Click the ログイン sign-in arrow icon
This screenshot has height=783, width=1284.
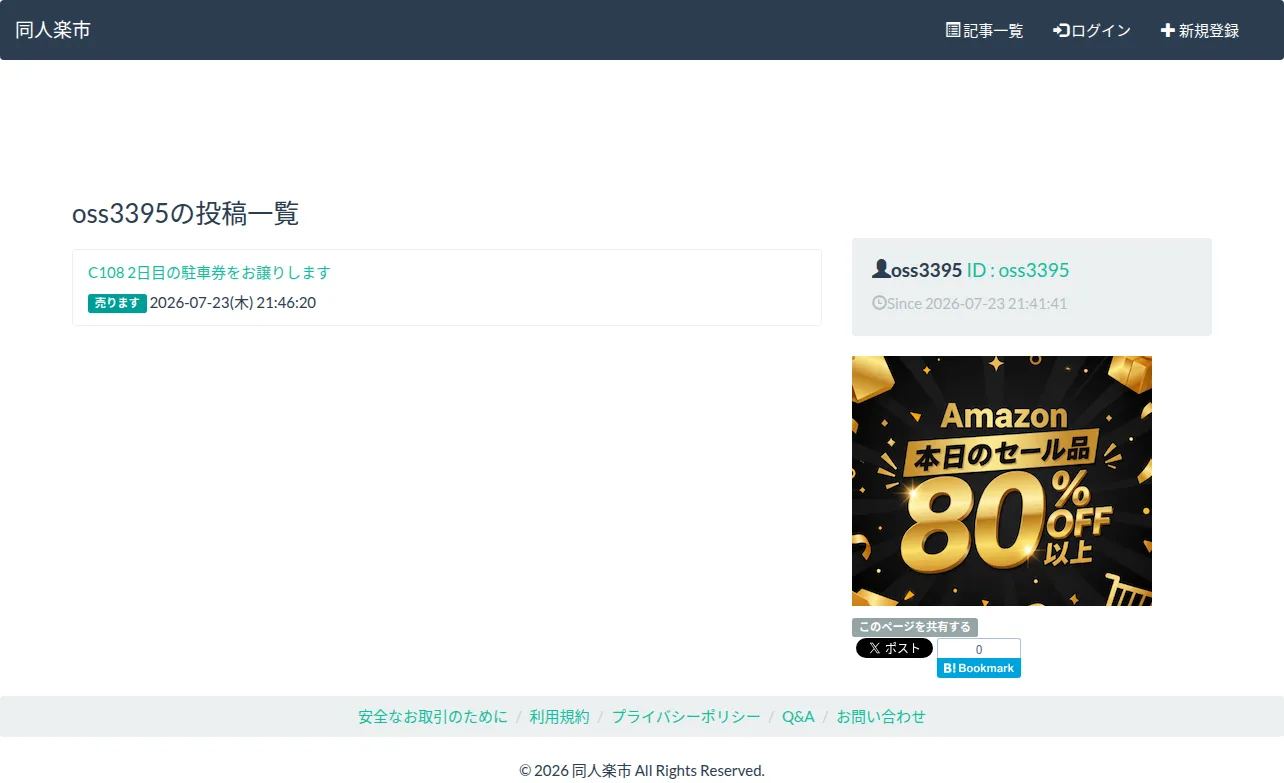pyautogui.click(x=1061, y=30)
